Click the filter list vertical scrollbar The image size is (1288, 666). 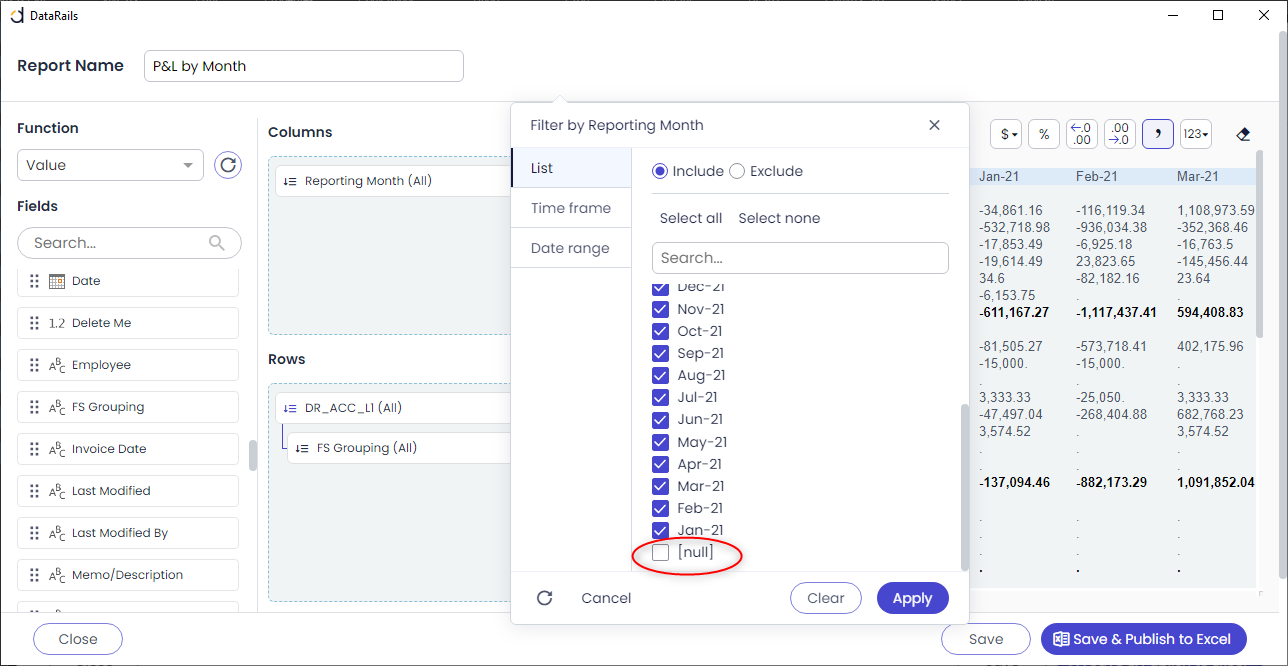[965, 487]
